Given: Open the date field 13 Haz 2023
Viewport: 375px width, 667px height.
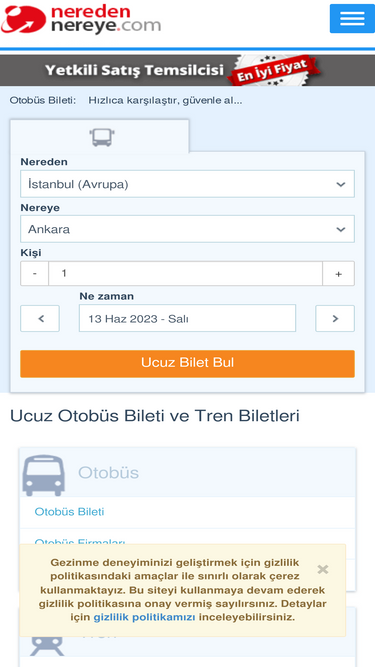Looking at the screenshot, I should tap(187, 318).
